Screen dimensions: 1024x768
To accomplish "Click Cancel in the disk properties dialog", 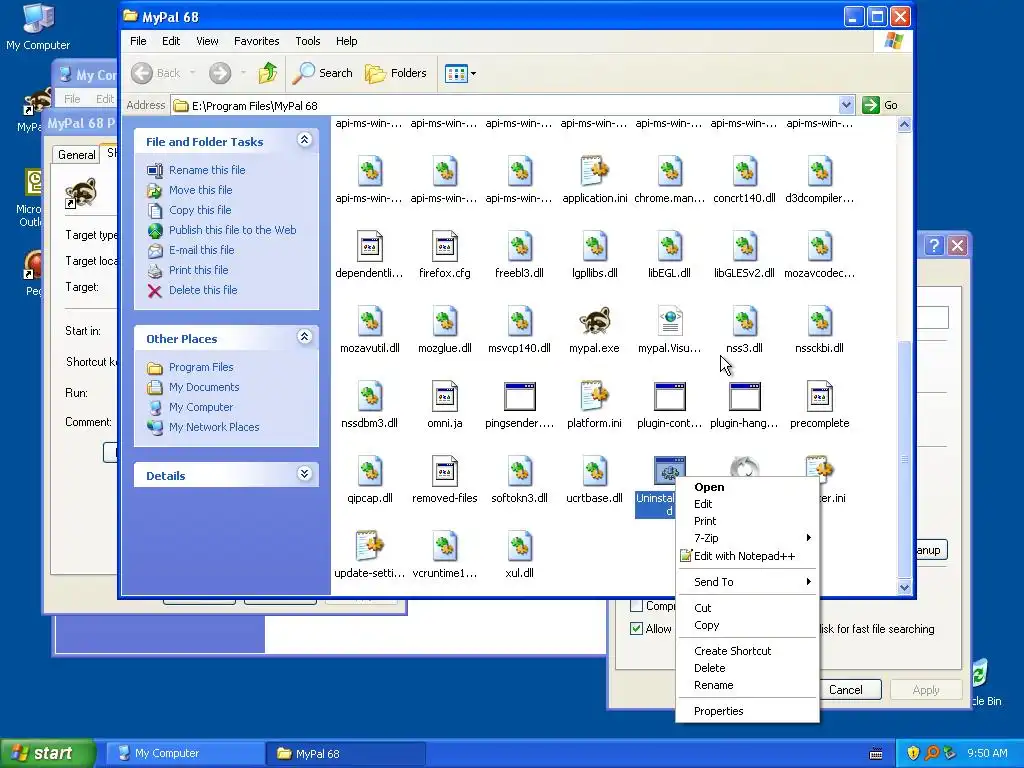I will pyautogui.click(x=846, y=690).
